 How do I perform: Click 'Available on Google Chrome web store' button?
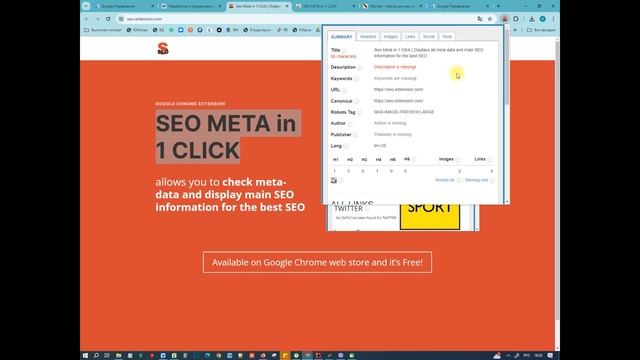coord(317,262)
